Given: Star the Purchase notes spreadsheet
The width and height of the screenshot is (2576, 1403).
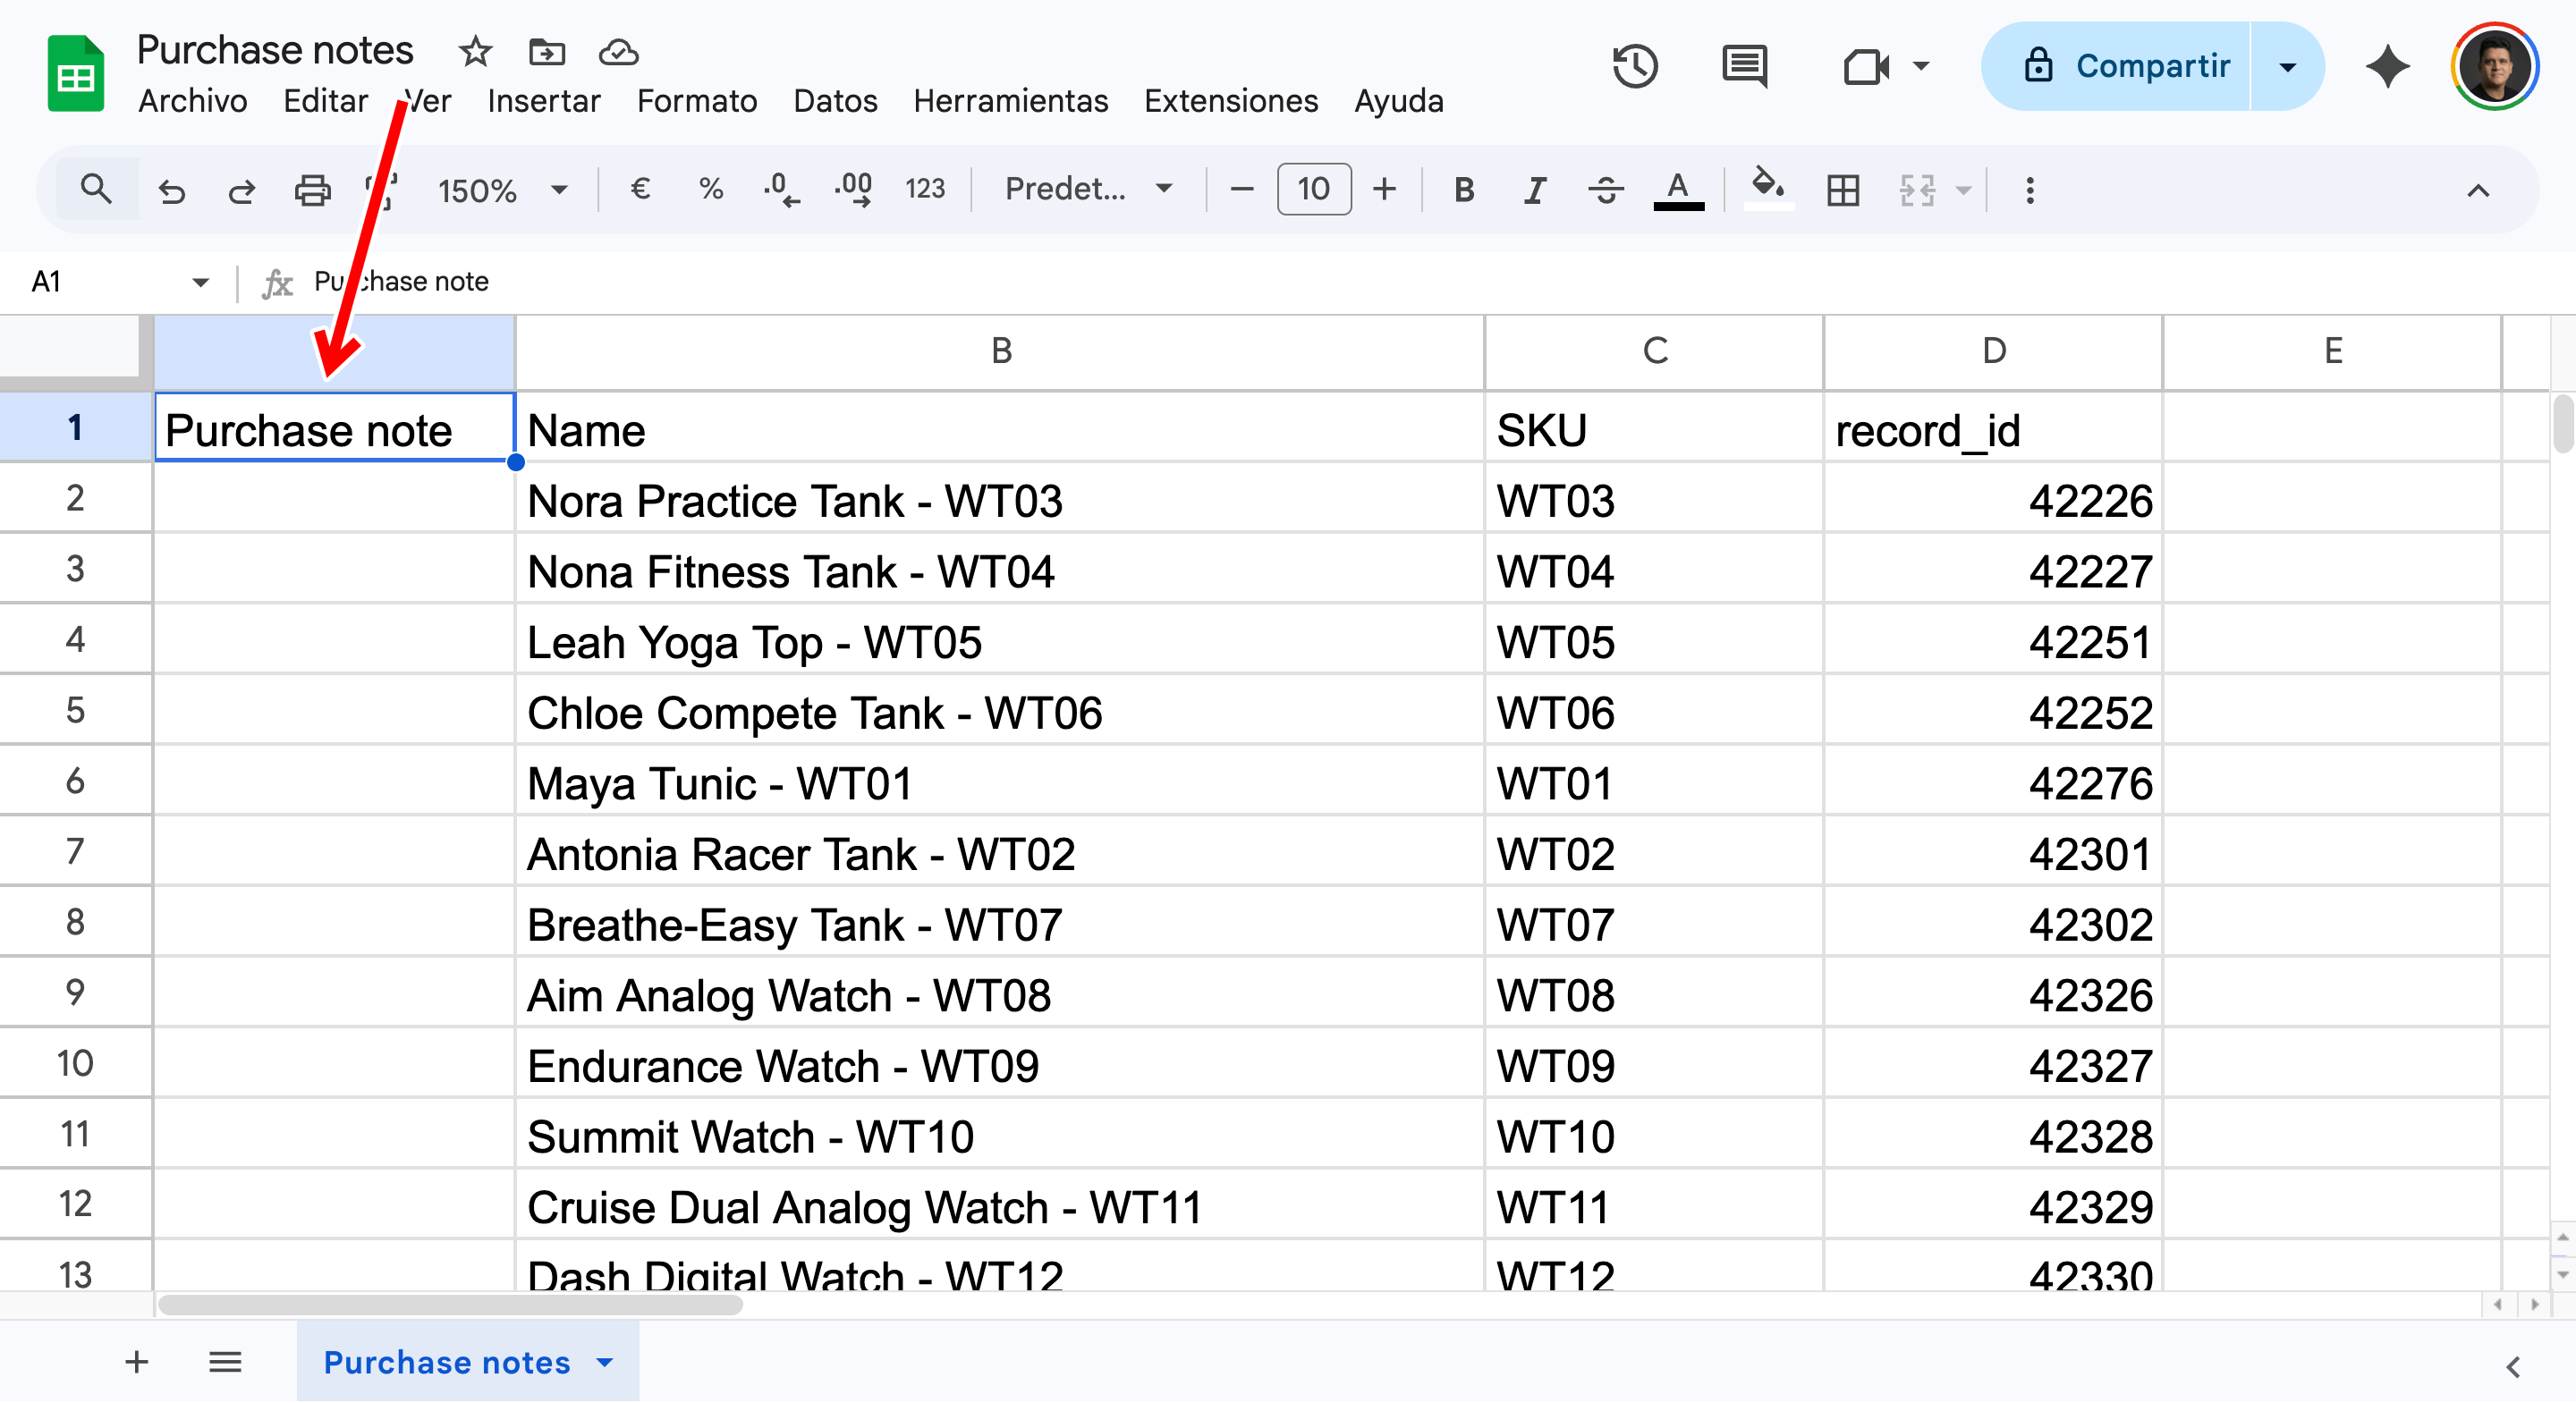Looking at the screenshot, I should pos(475,52).
